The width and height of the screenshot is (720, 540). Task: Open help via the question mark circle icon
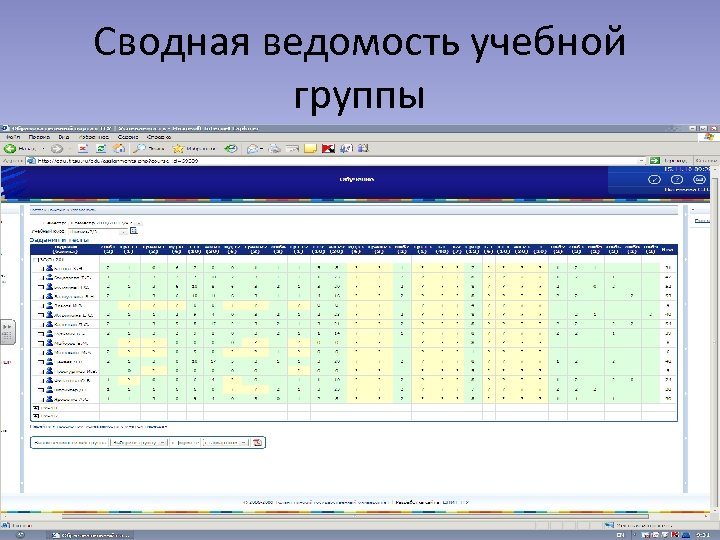677,180
